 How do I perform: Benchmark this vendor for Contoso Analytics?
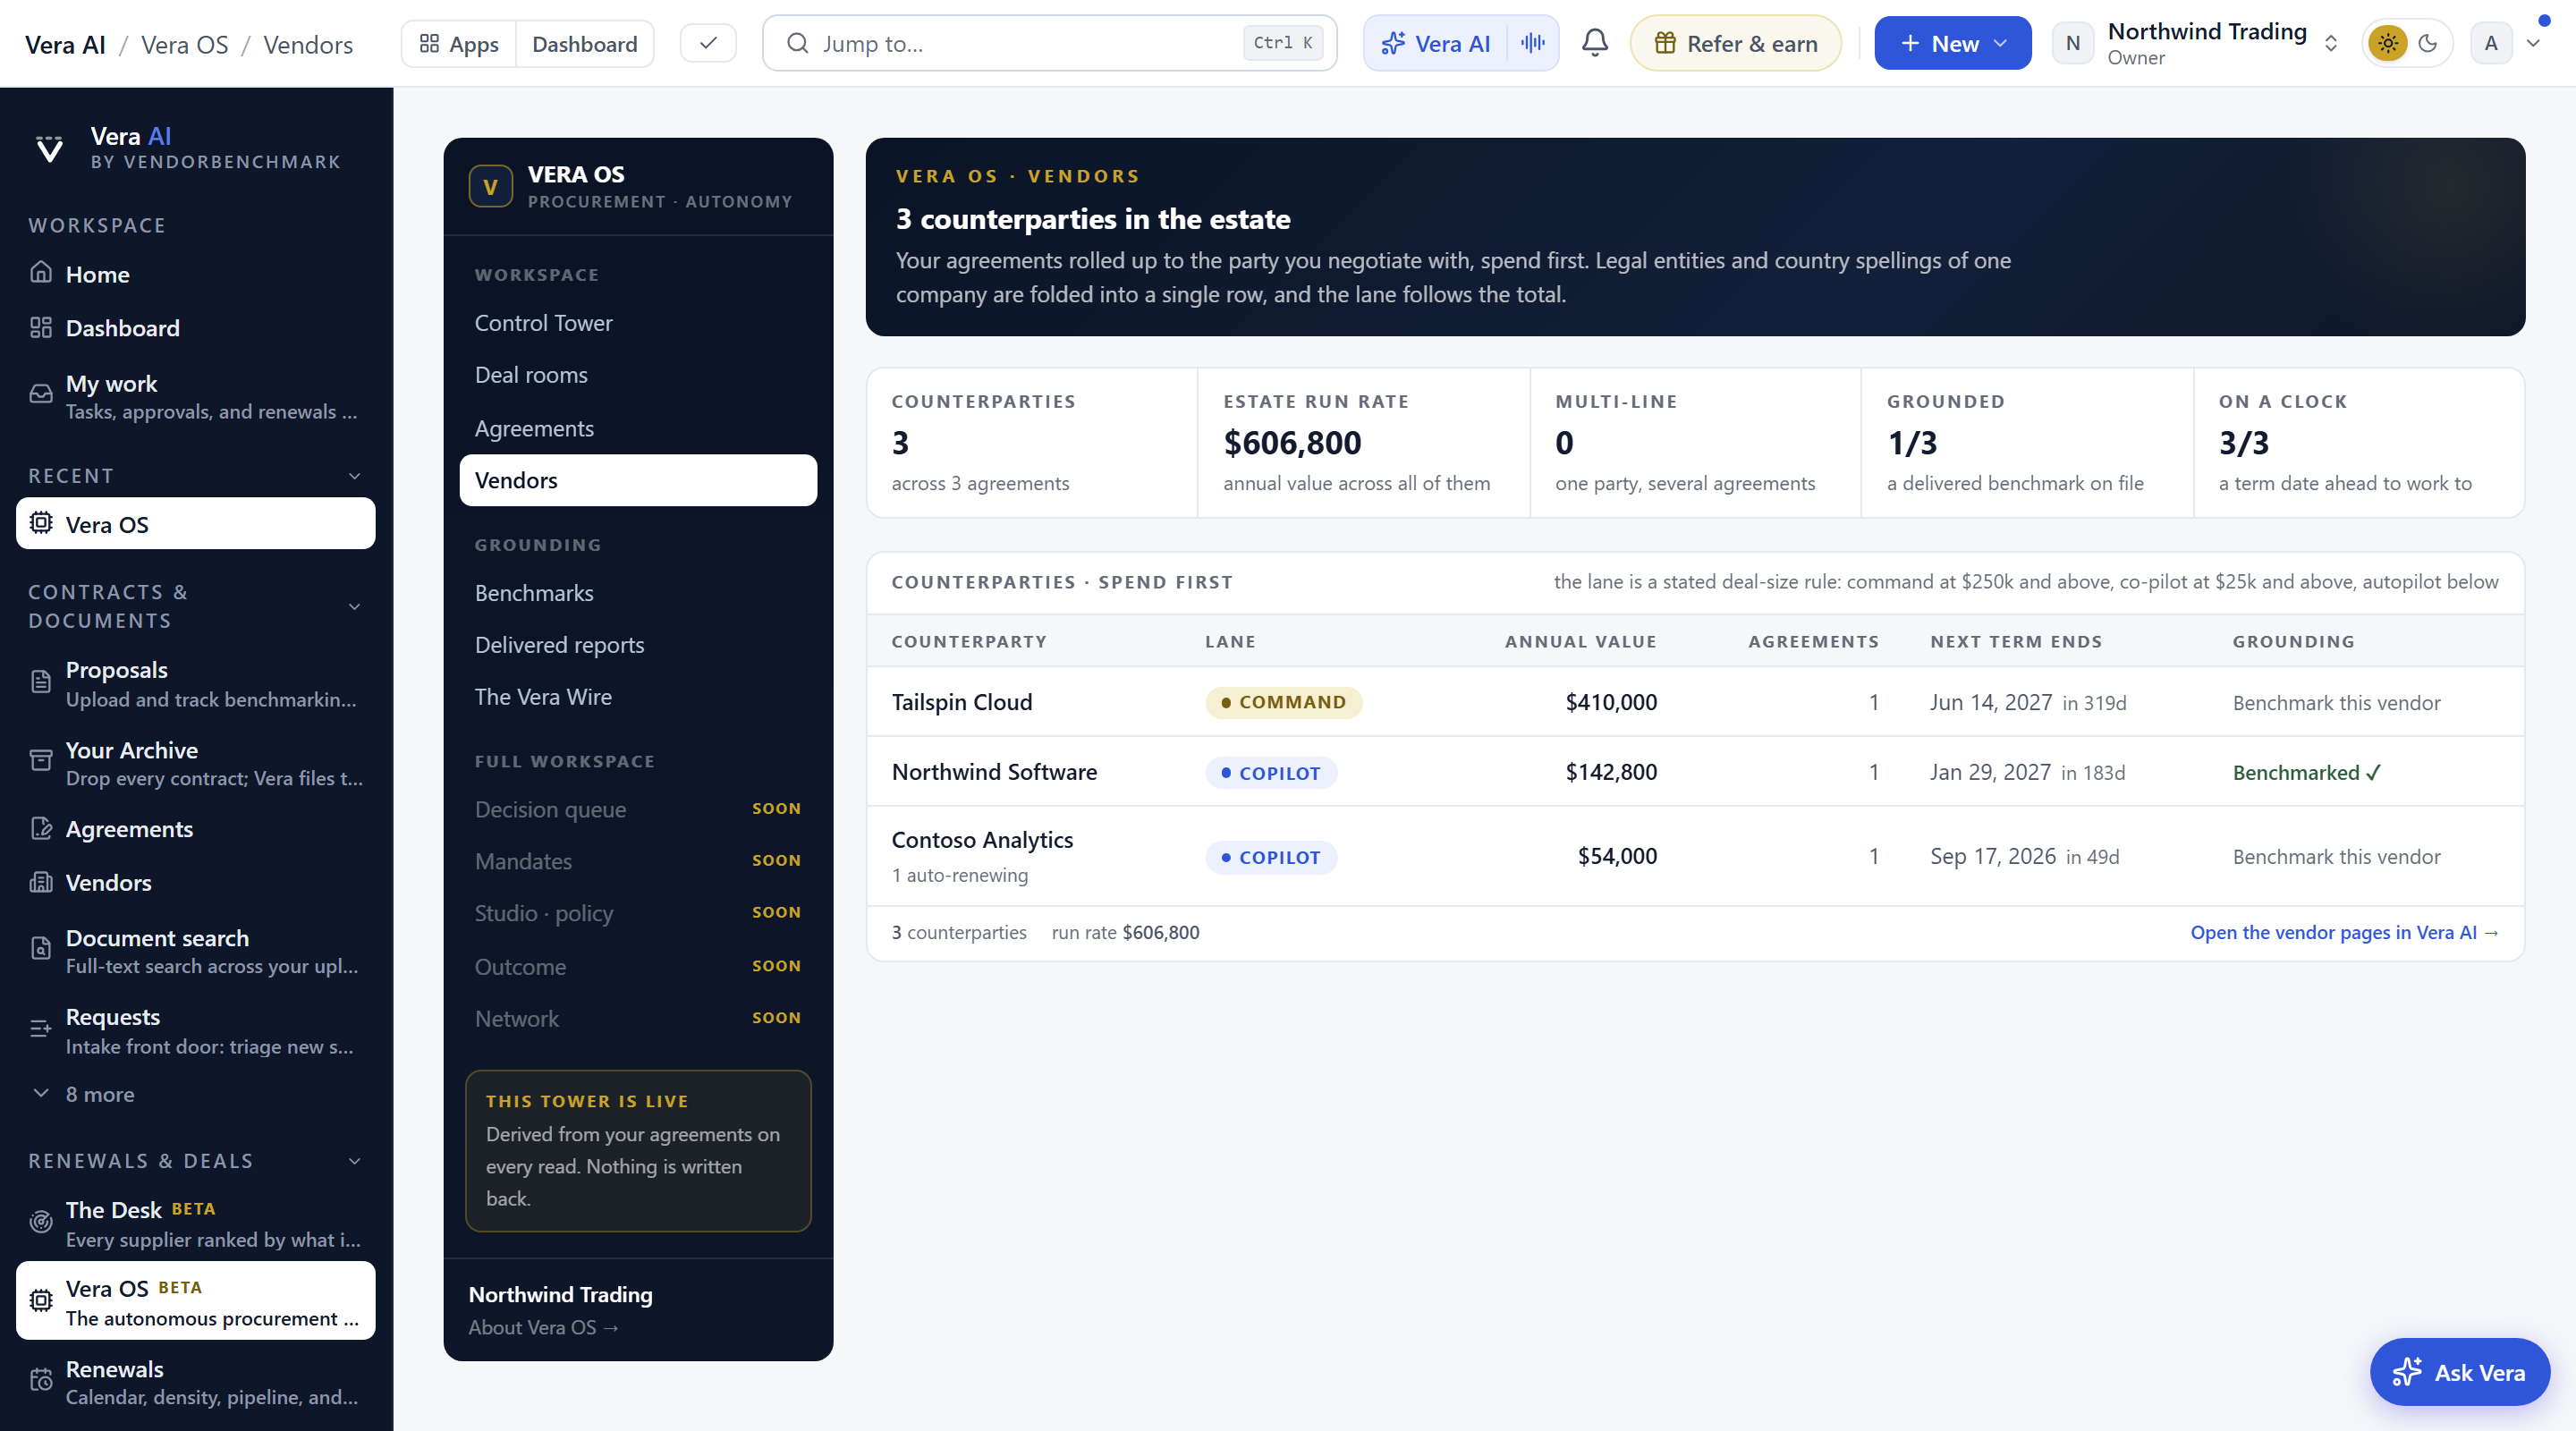pyautogui.click(x=2336, y=857)
